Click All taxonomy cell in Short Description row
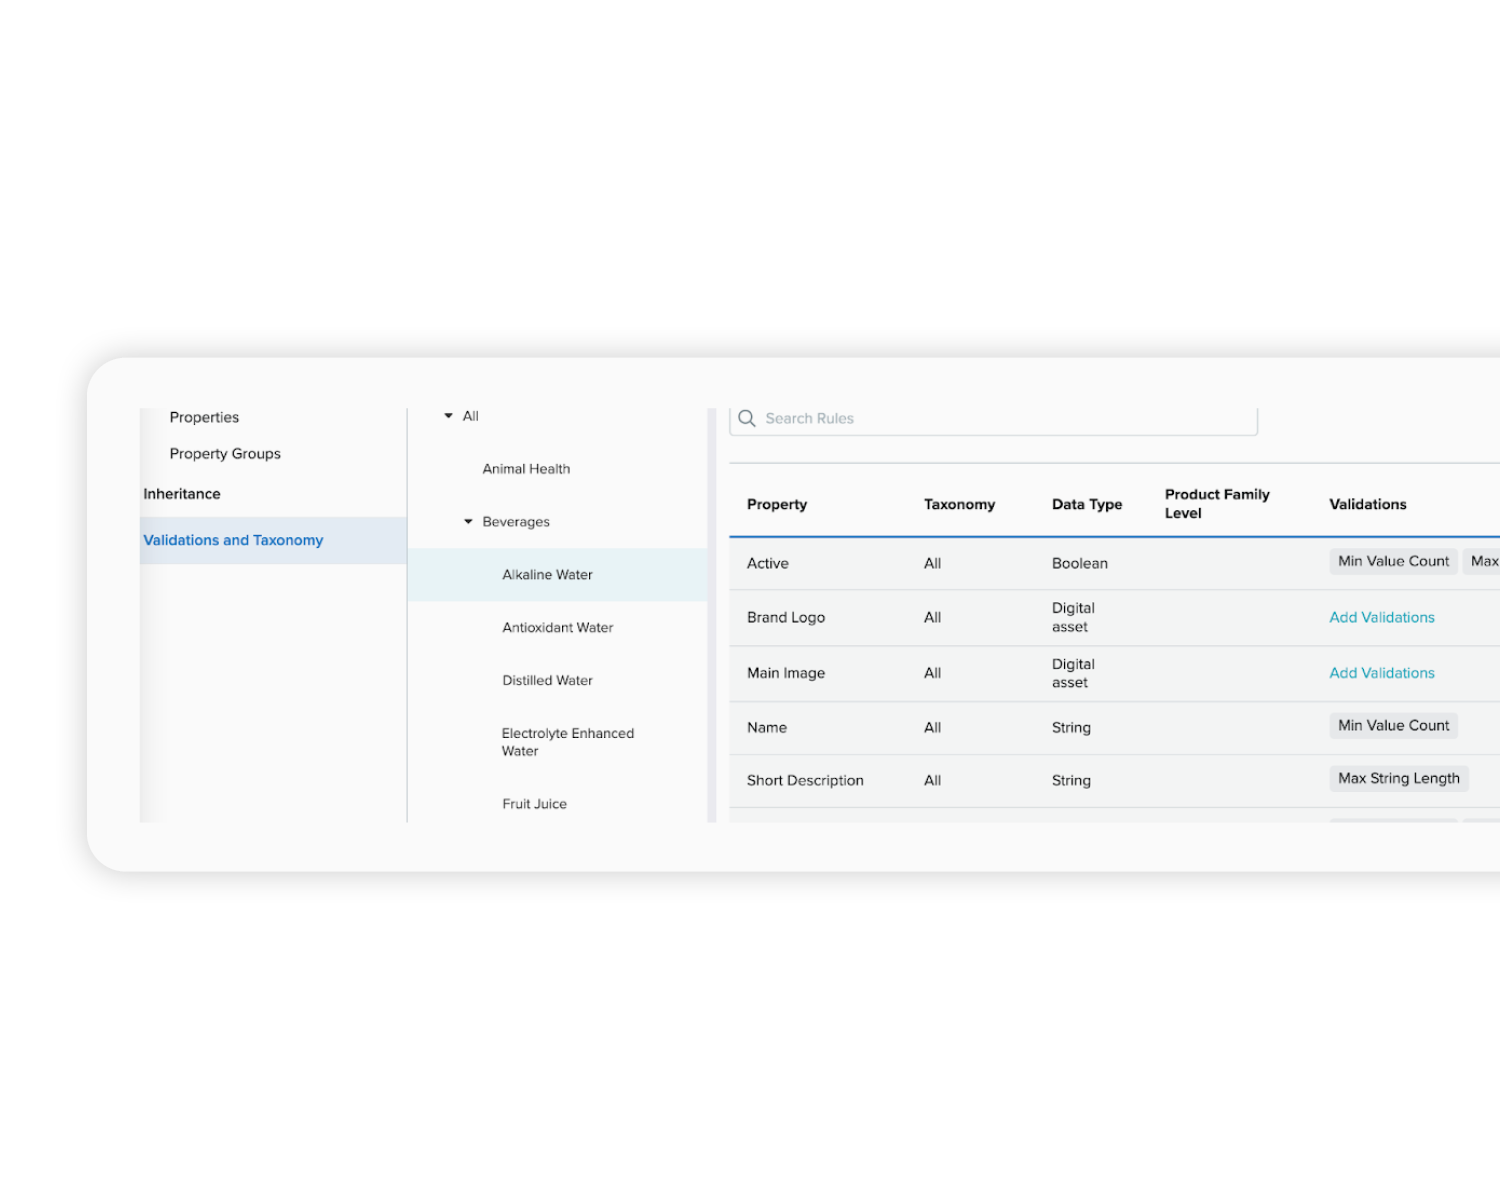The image size is (1500, 1200). pos(932,781)
